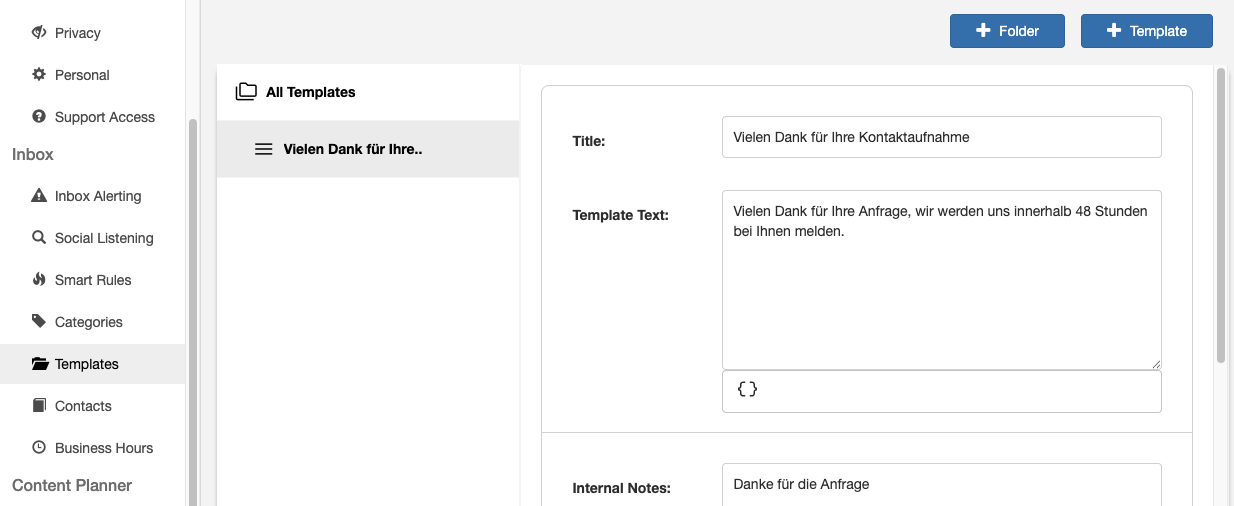This screenshot has width=1234, height=506.
Task: Click the Template Text resize handle
Action: (1156, 364)
